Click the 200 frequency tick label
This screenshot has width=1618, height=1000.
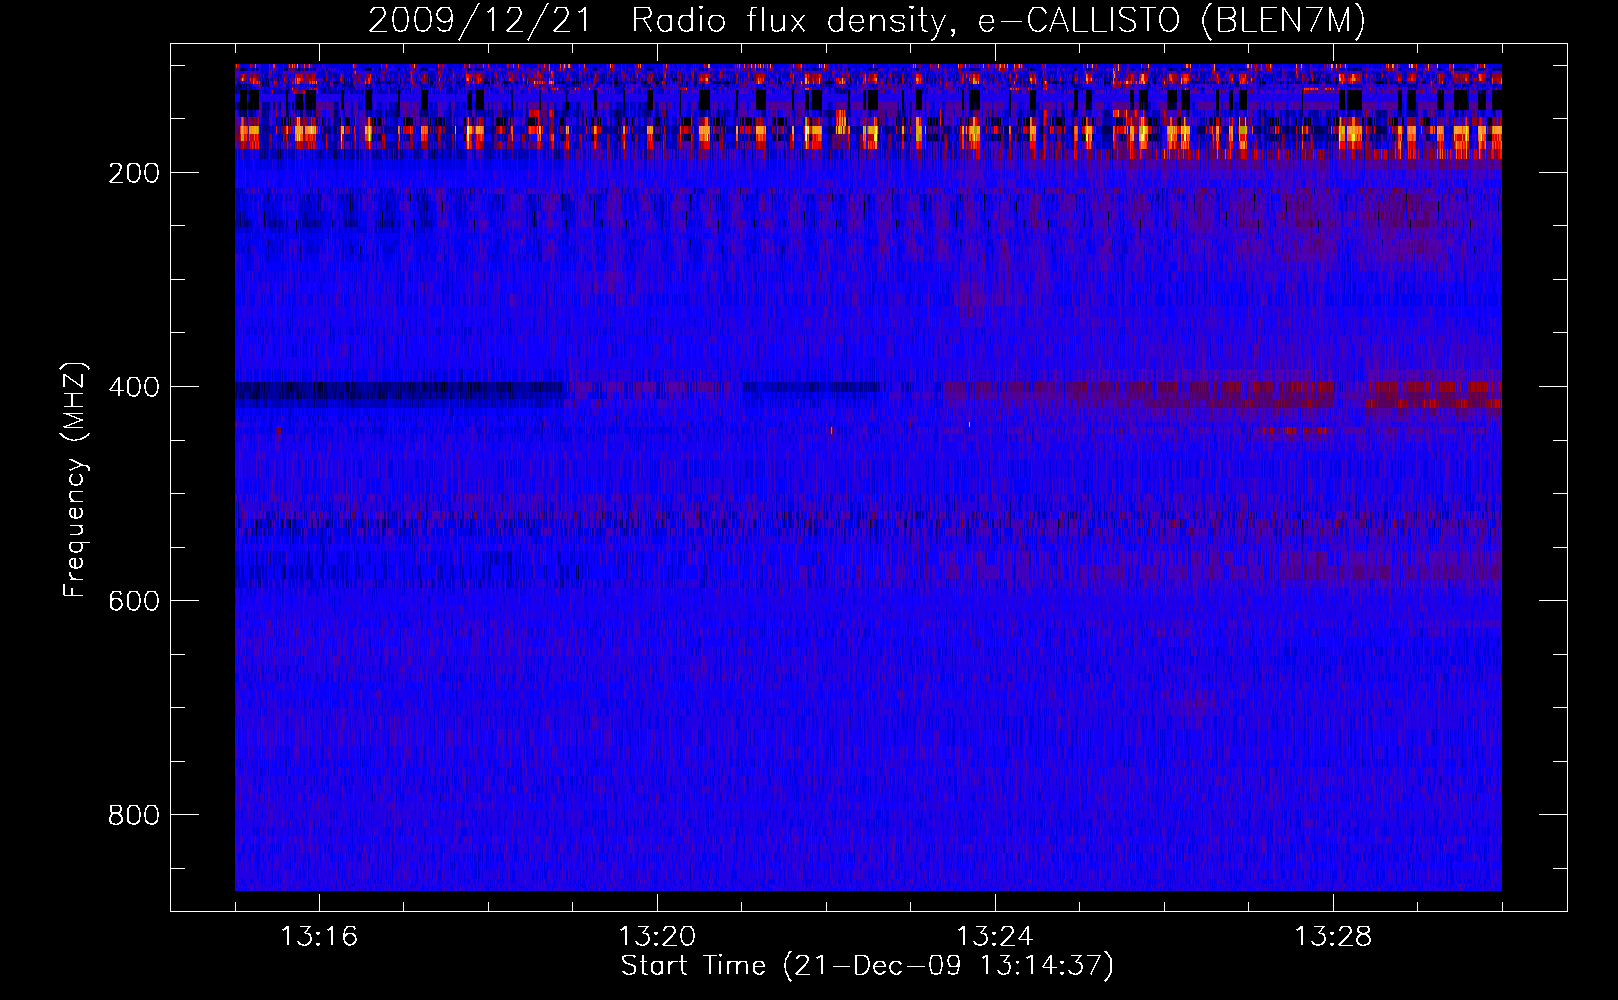pyautogui.click(x=134, y=173)
